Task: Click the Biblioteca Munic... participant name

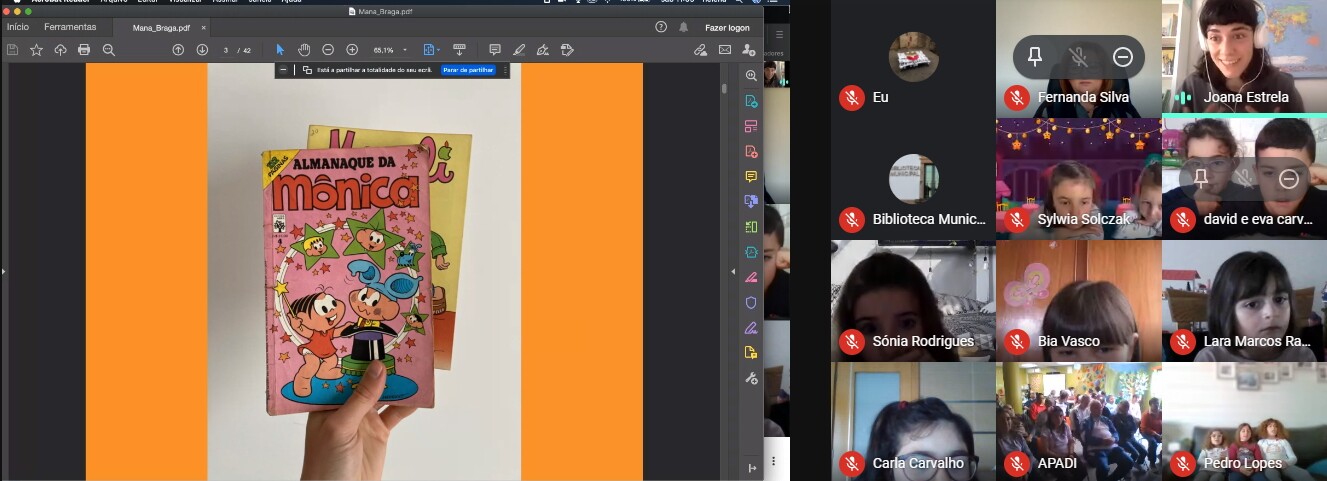Action: pyautogui.click(x=929, y=219)
